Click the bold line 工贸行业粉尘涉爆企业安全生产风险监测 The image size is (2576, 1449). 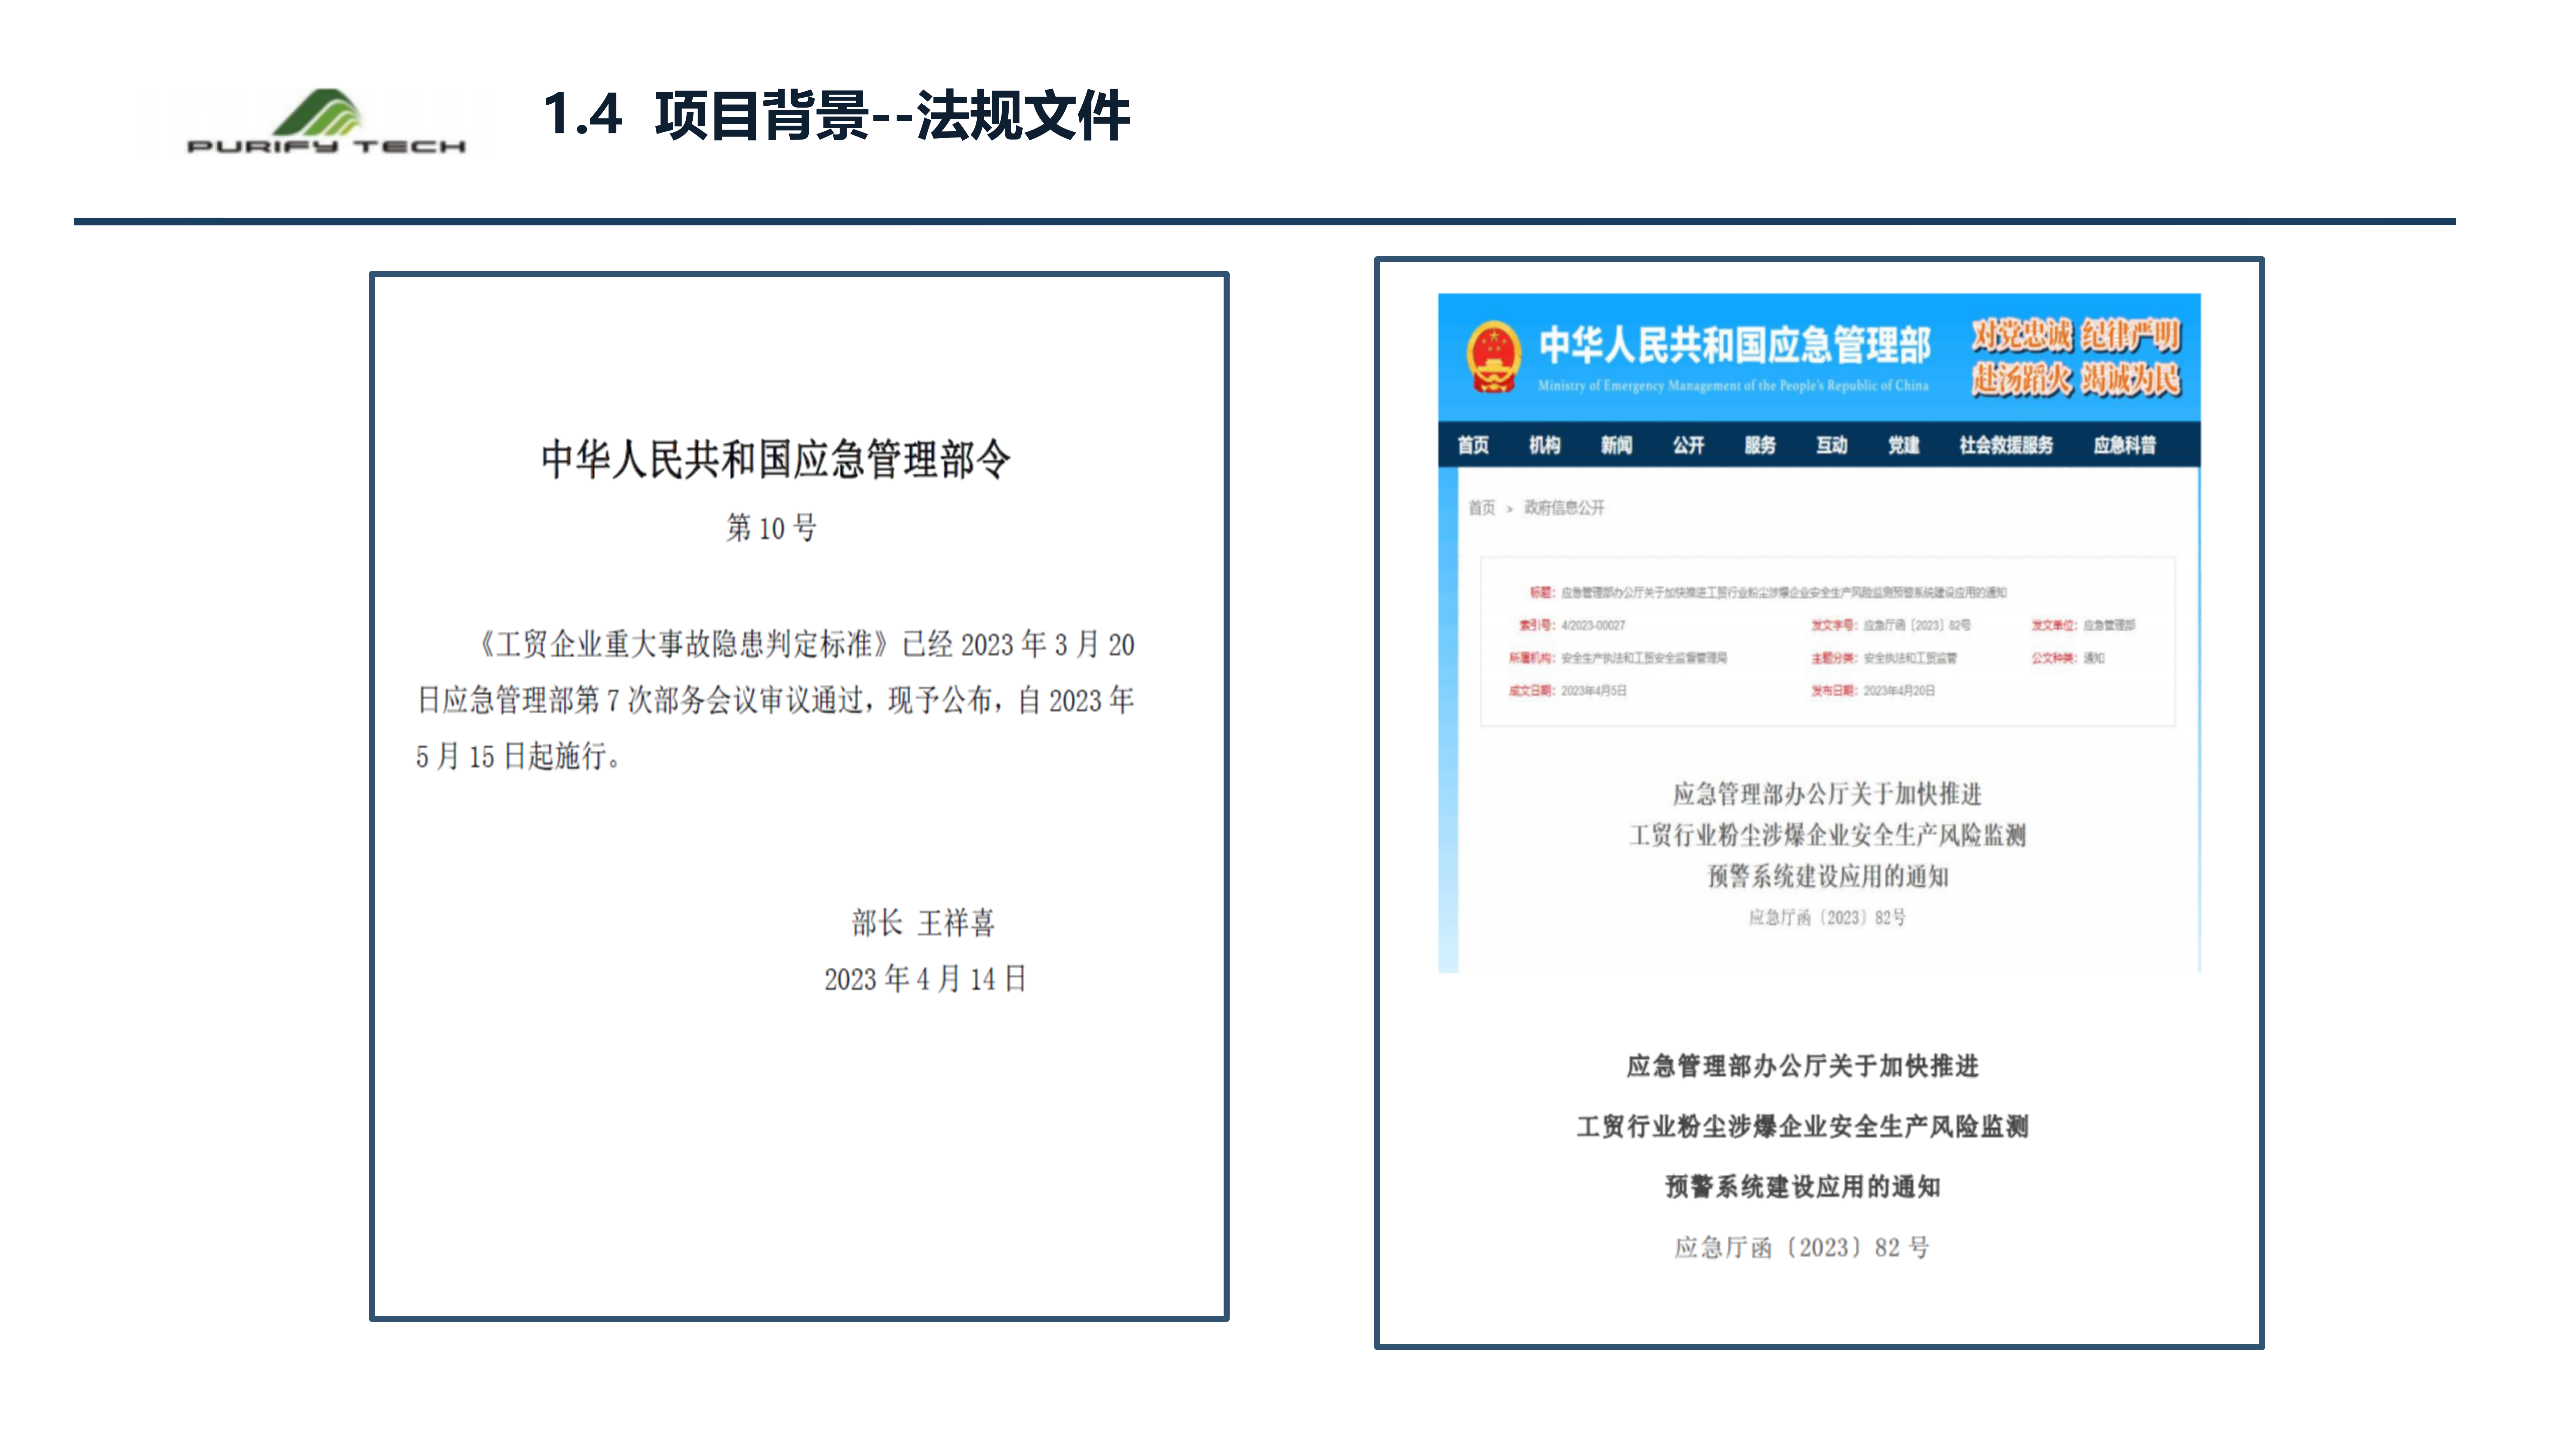1803,1127
